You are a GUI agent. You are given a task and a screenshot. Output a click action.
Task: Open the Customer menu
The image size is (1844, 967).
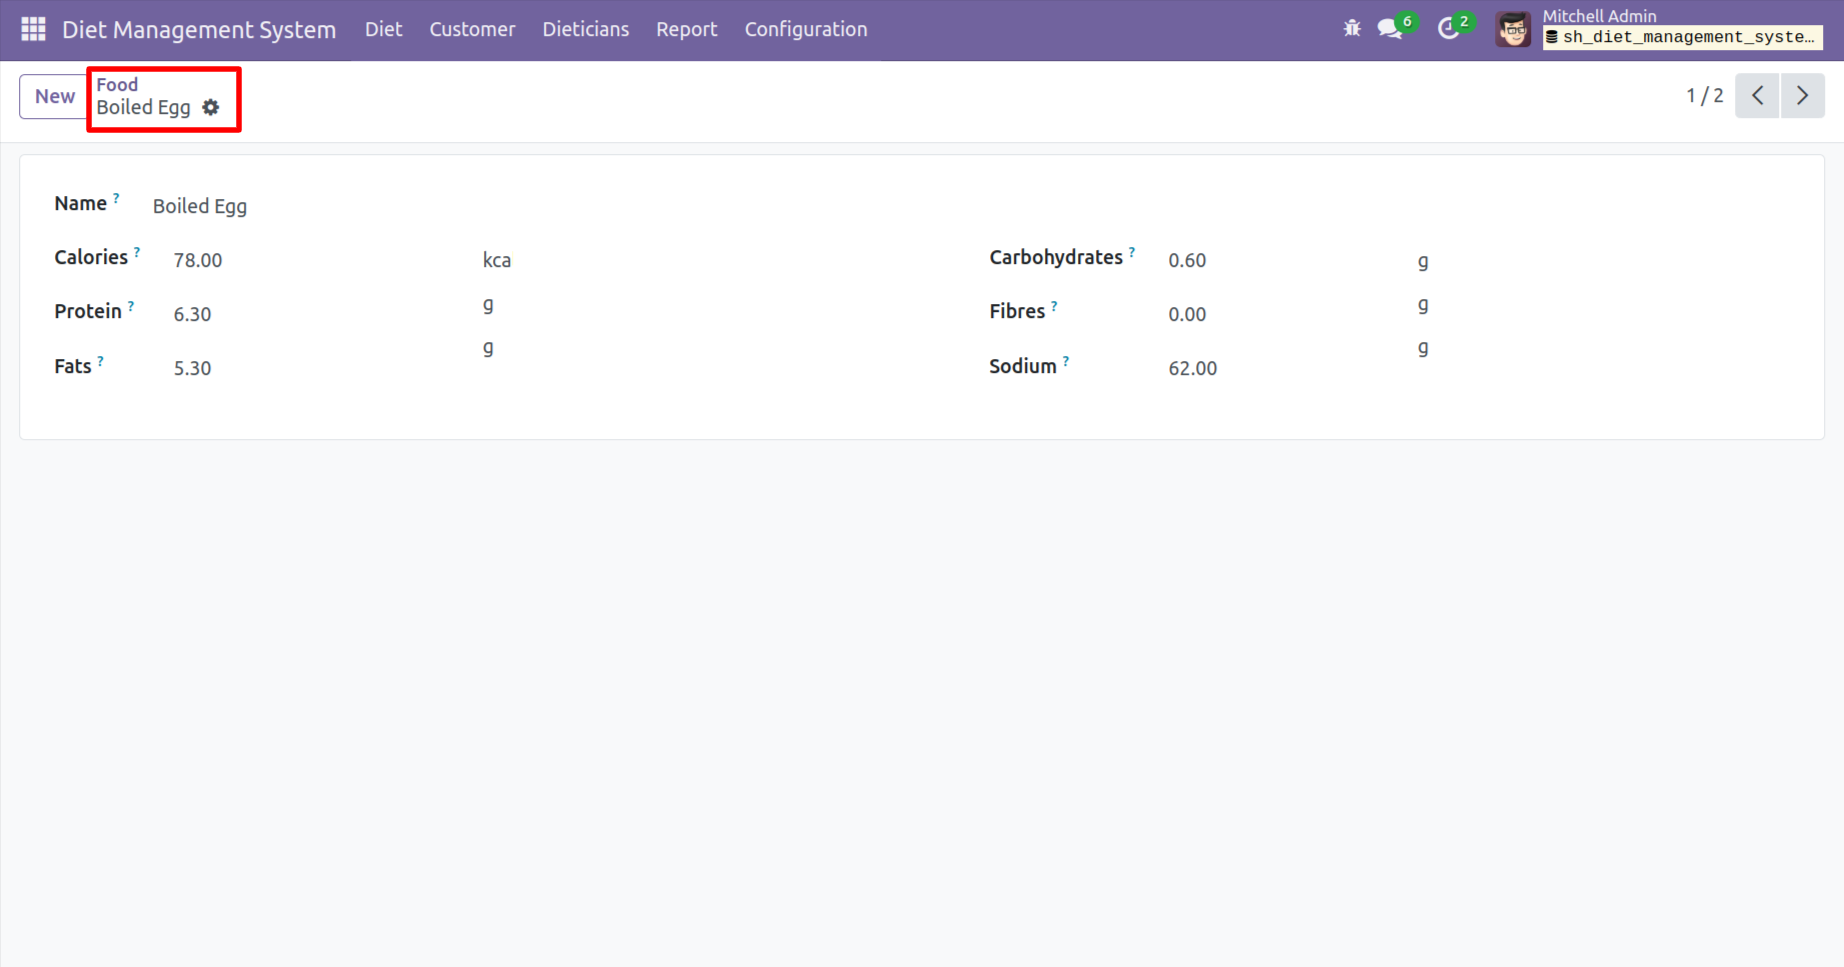[x=472, y=29]
